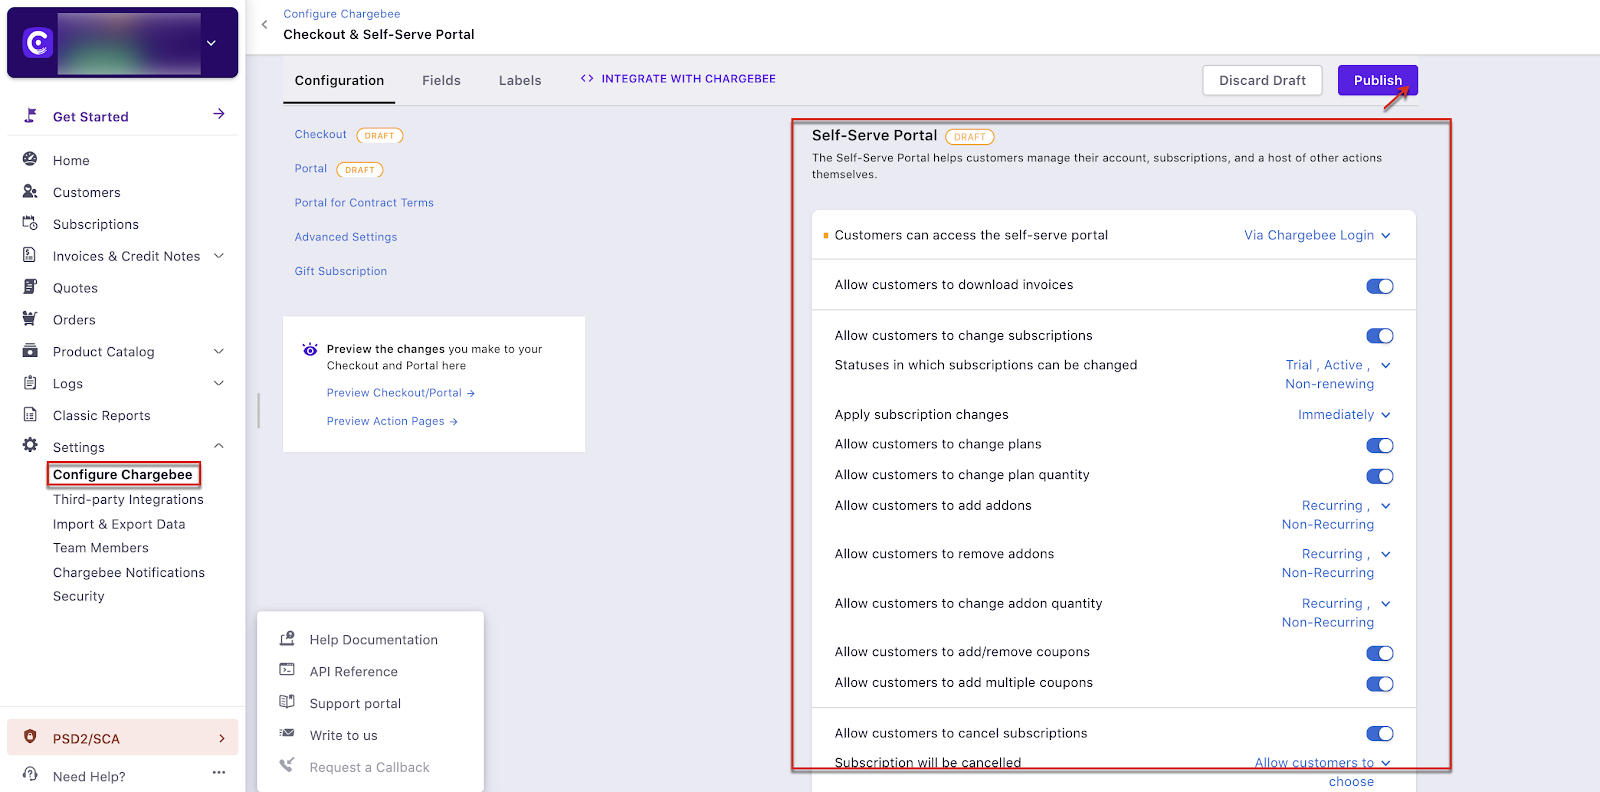Click the Request a Callback phone icon
Viewport: 1600px width, 792px height.
coord(287,766)
